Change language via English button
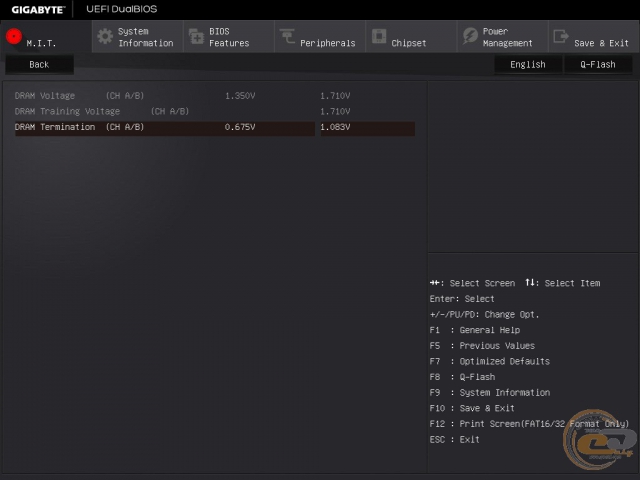Viewport: 640px width, 480px height. pos(528,64)
